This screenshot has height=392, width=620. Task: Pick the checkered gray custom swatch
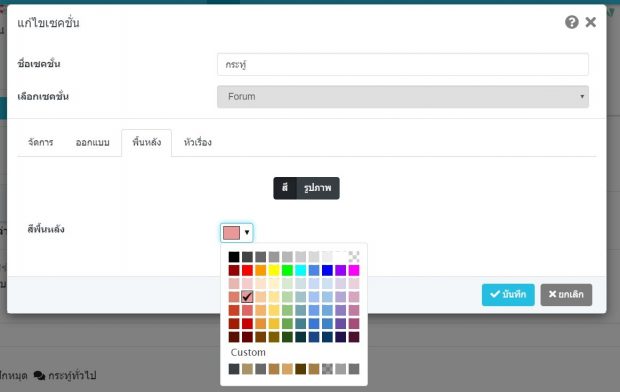[x=327, y=369]
